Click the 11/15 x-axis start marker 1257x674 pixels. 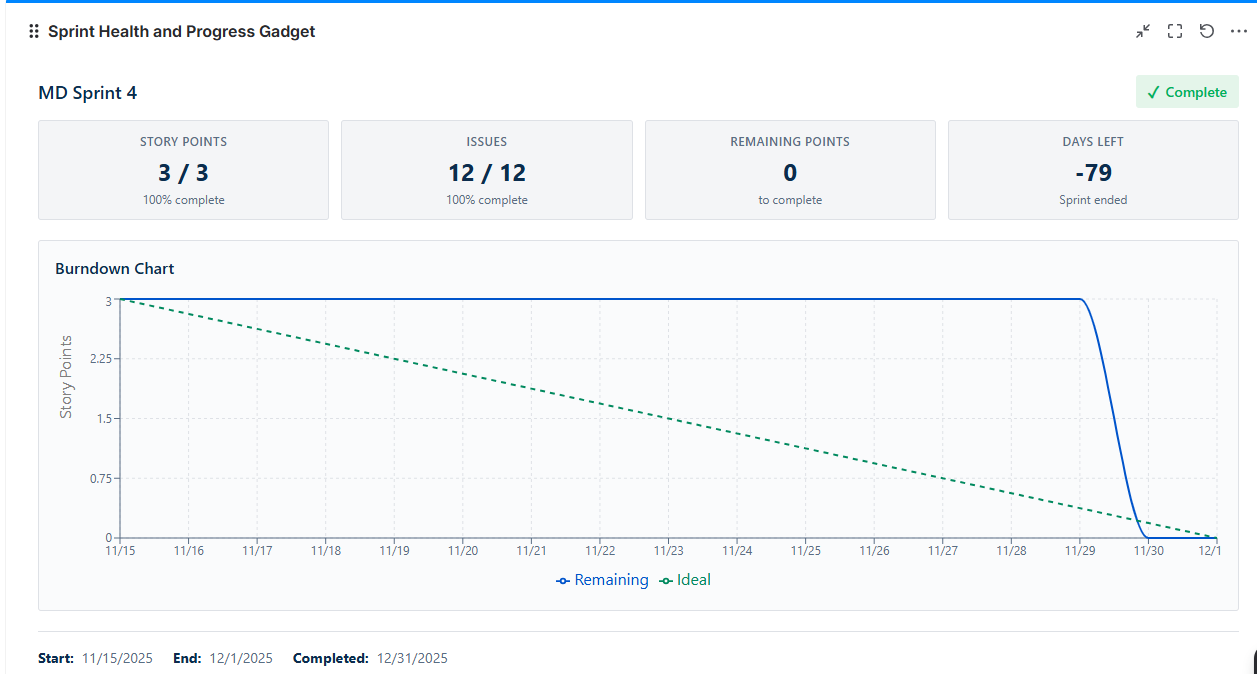click(120, 550)
